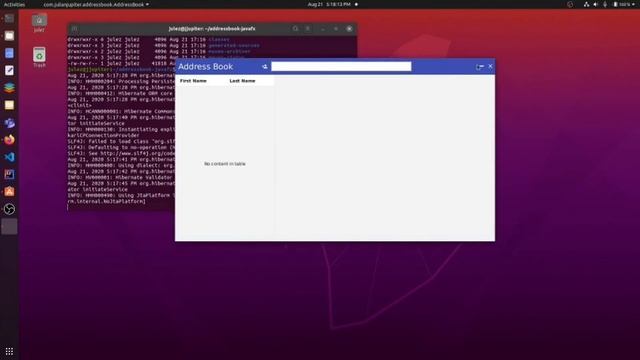Open the terminal icon in the dock
The image size is (640, 360).
click(9, 18)
